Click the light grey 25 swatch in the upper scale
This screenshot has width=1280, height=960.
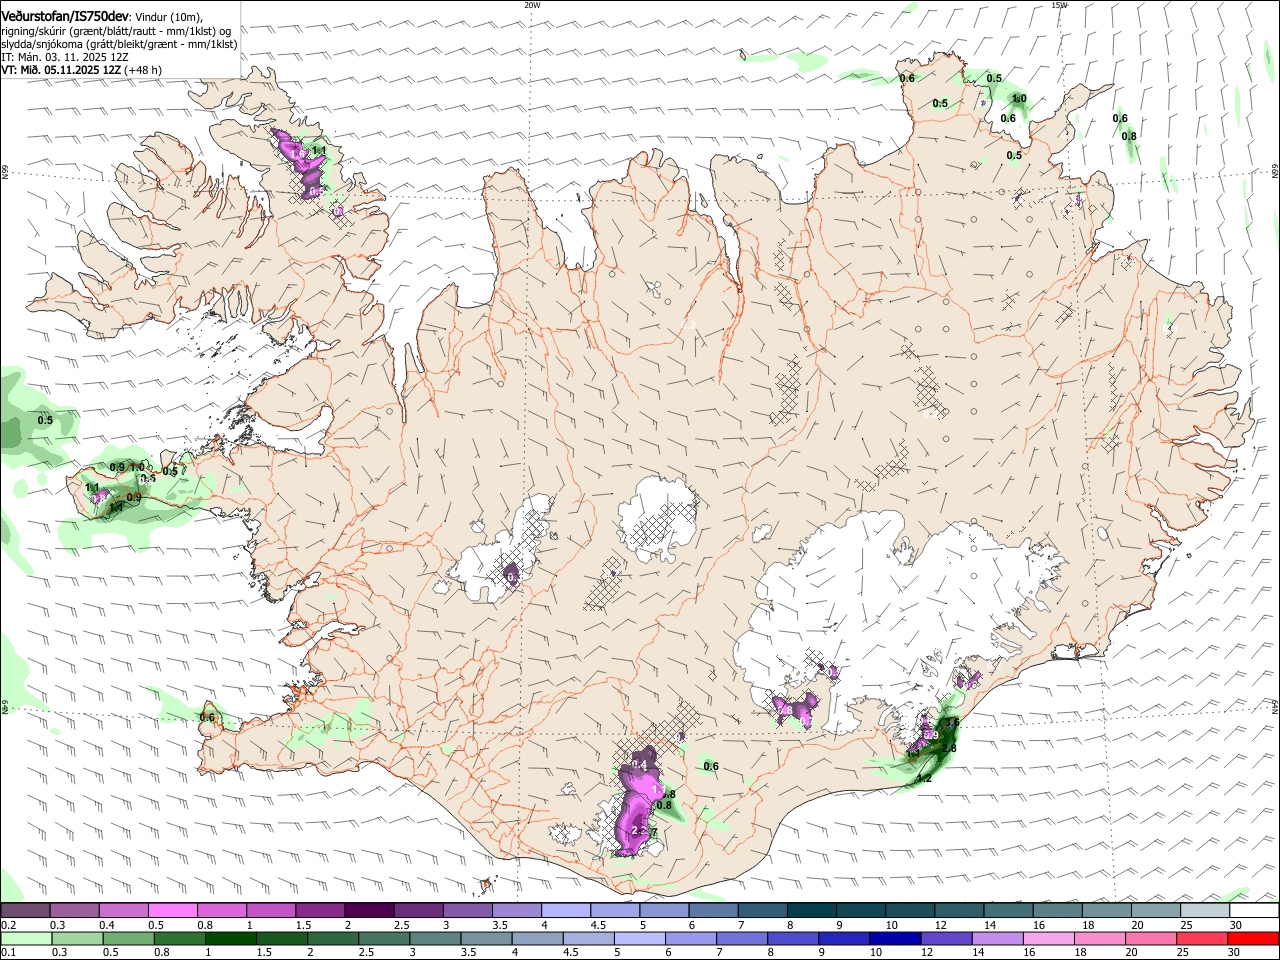(1206, 911)
